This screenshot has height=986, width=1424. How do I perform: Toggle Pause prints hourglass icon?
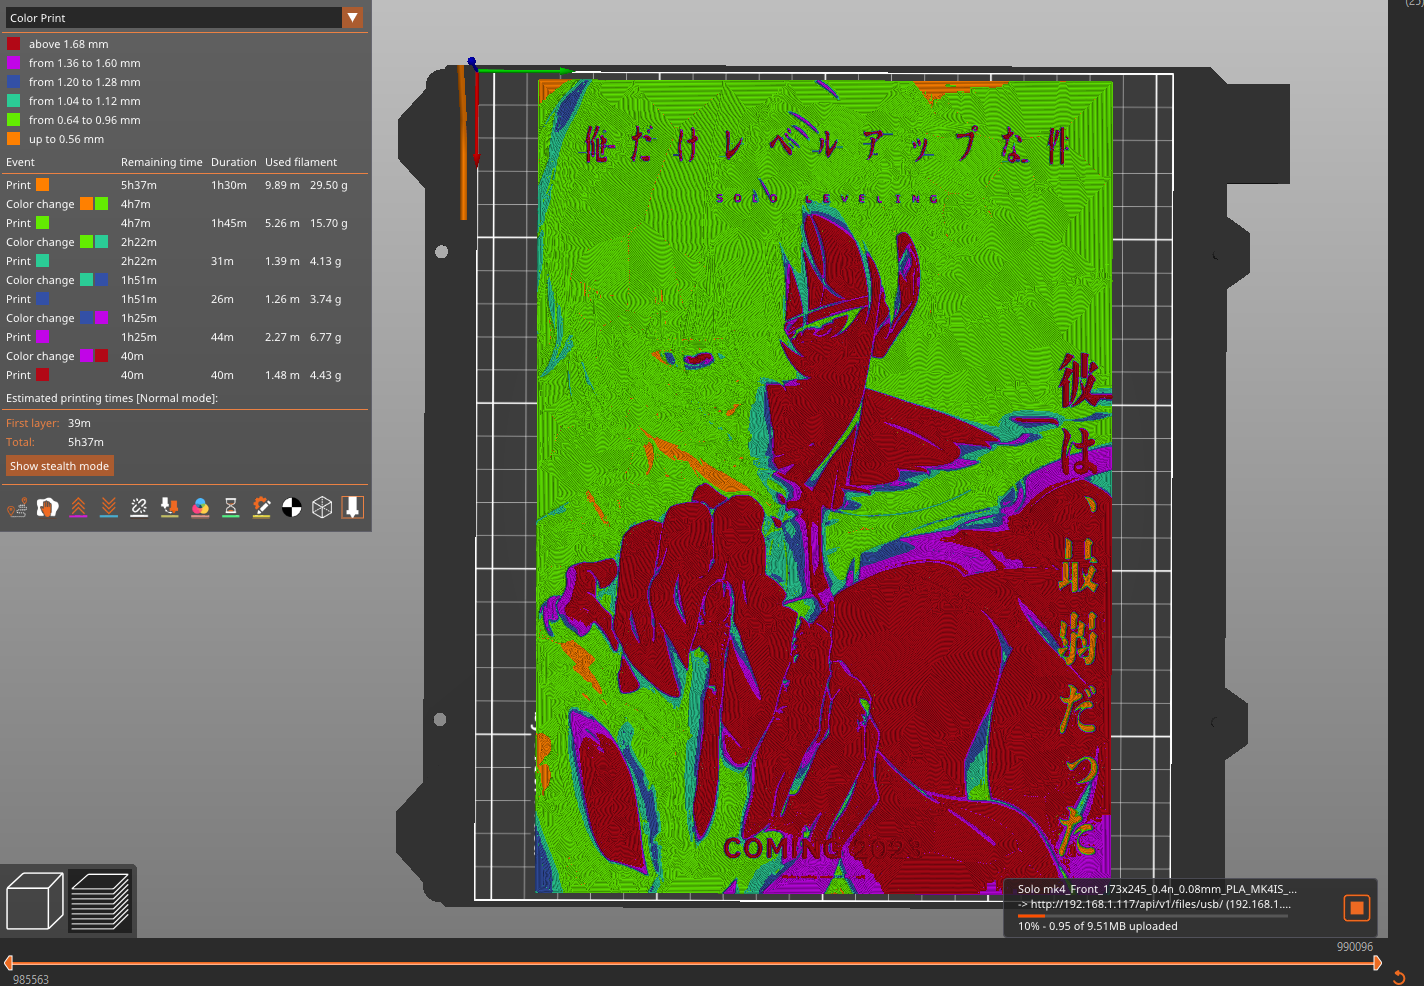tap(231, 508)
